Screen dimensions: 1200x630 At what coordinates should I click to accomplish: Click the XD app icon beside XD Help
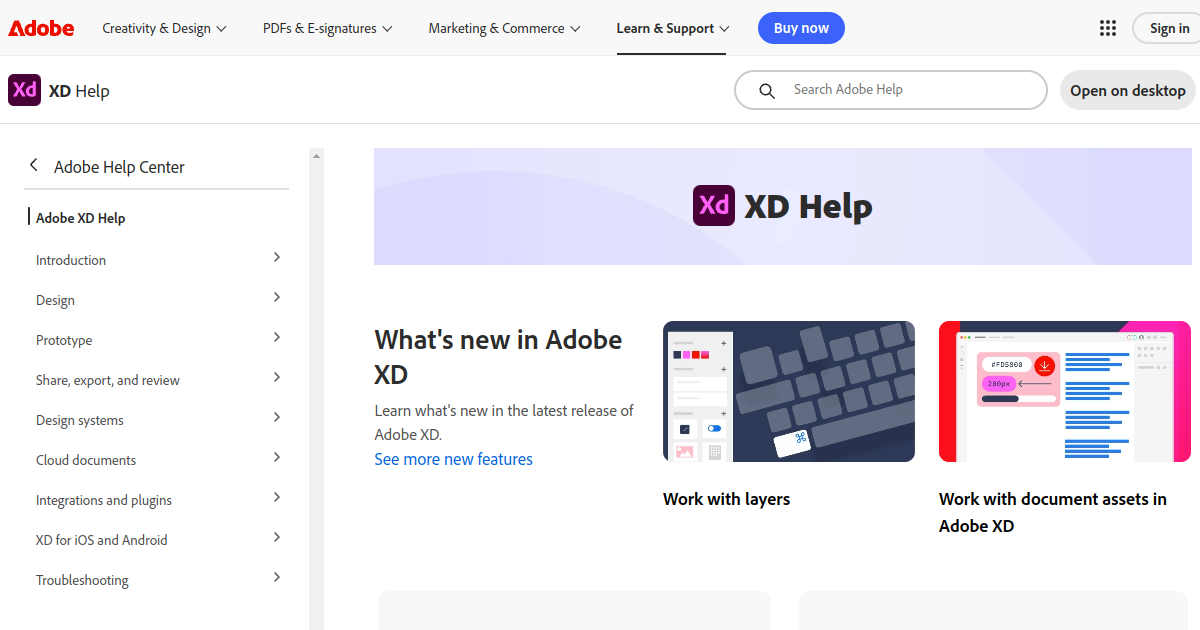click(25, 90)
